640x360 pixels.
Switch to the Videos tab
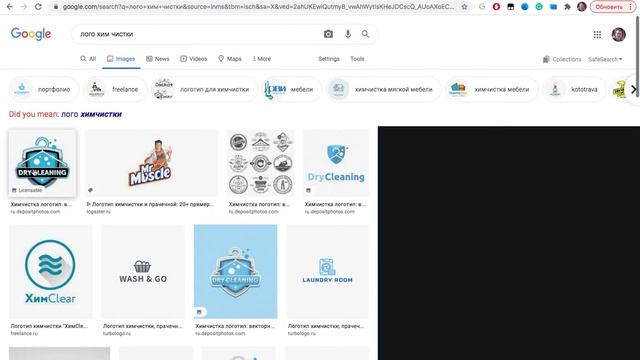(x=194, y=59)
